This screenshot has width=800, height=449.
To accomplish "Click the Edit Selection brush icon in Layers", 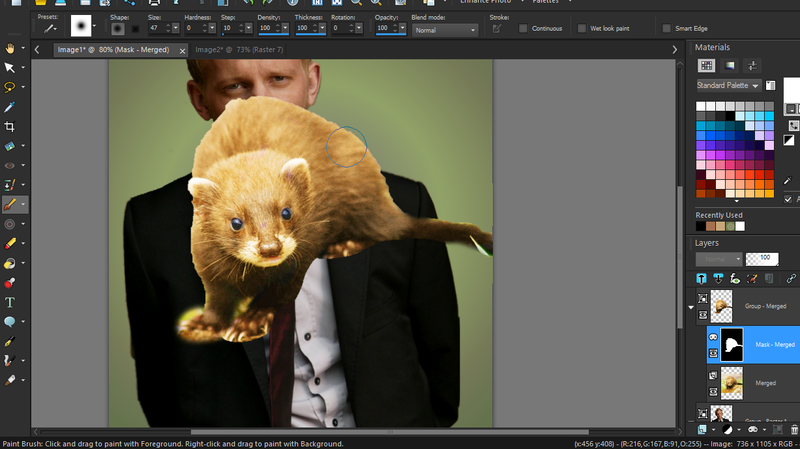I will click(752, 278).
